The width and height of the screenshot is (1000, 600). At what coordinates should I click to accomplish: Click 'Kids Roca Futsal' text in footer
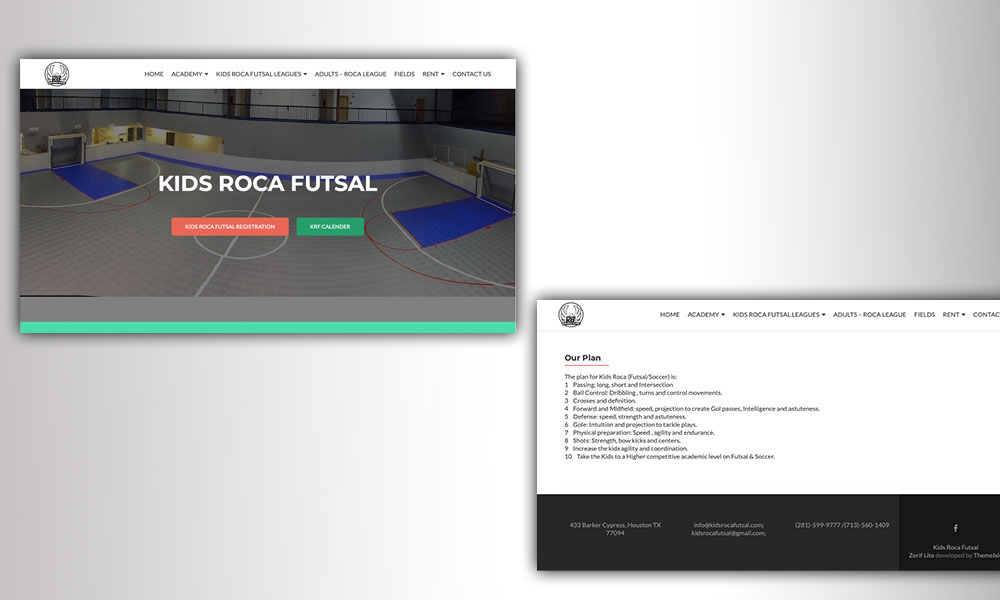pos(955,547)
